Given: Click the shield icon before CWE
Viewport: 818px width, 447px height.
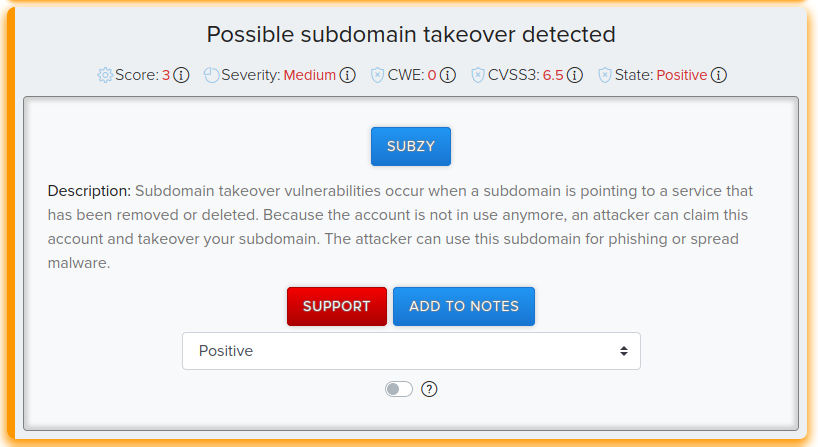Looking at the screenshot, I should (x=377, y=75).
